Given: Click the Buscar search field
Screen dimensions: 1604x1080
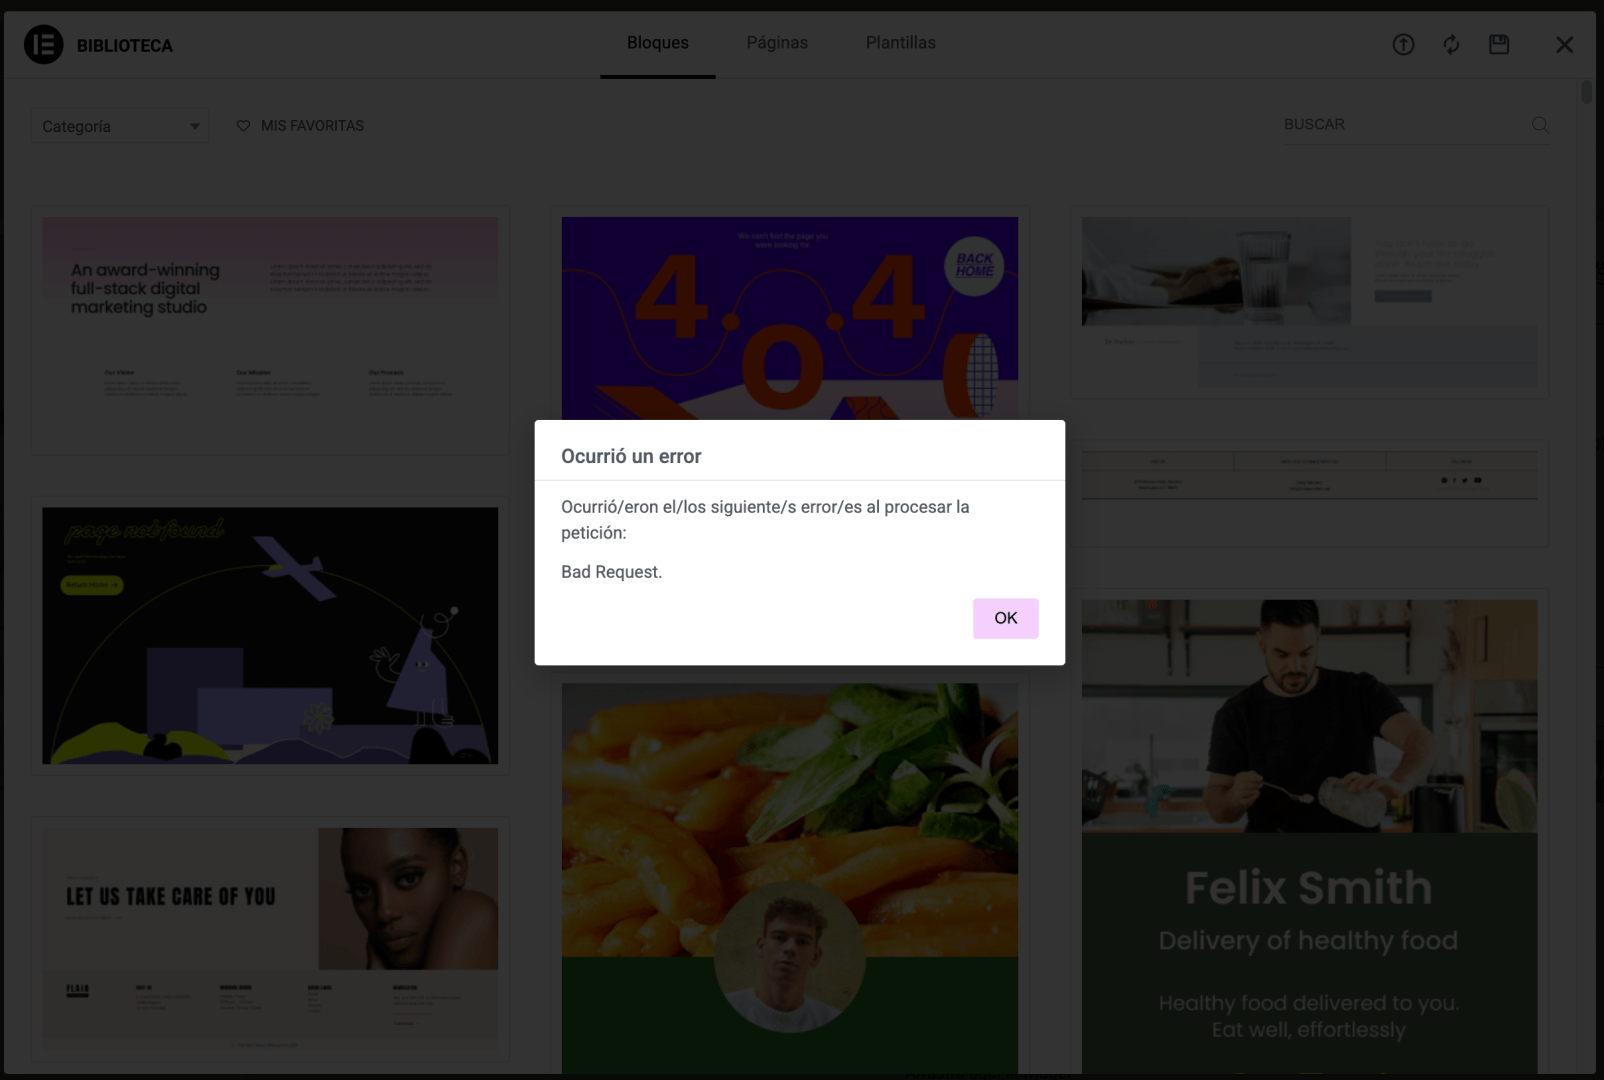Looking at the screenshot, I should click(x=1400, y=125).
